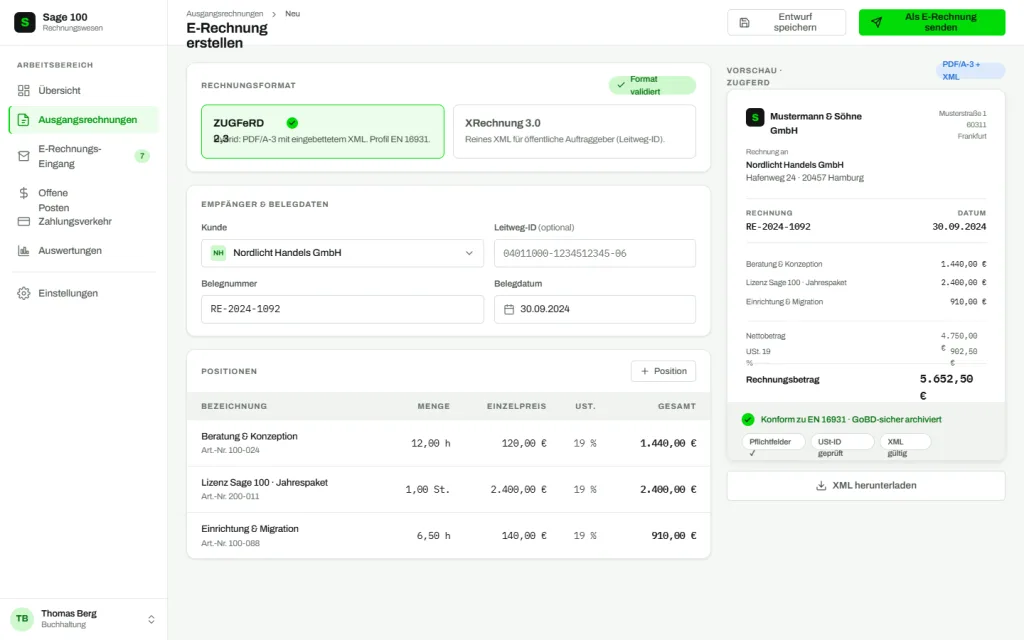The width and height of the screenshot is (1024, 640).
Task: Click the Einzelpreis 140,00 € cell
Action: pos(524,536)
